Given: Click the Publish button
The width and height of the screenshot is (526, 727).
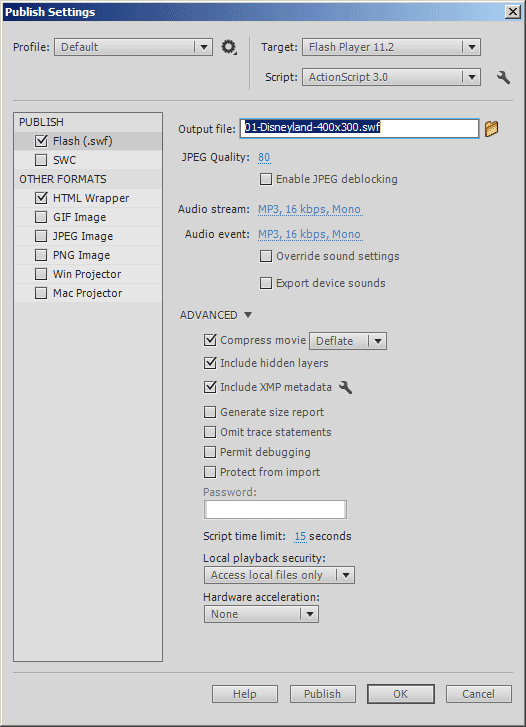Looking at the screenshot, I should click(x=323, y=694).
